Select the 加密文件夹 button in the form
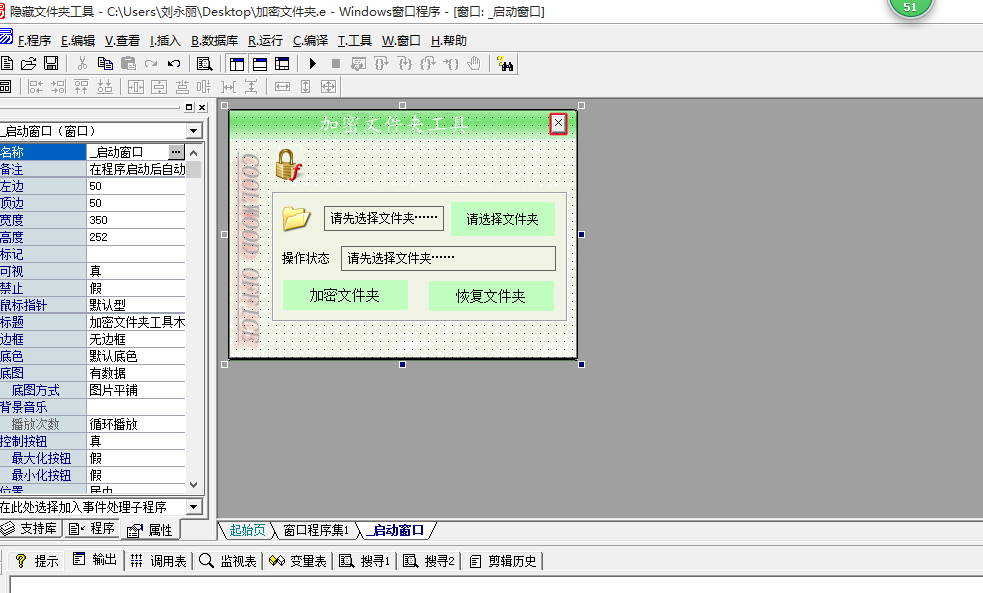 click(345, 295)
